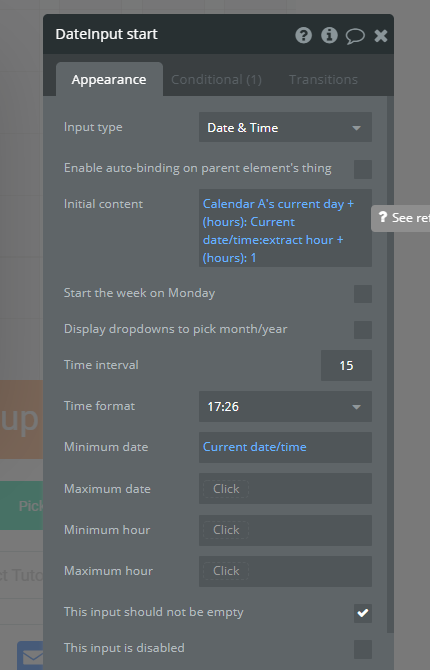Click the Maximum date Click placeholder
Screen dimensions: 430x670
point(226,489)
